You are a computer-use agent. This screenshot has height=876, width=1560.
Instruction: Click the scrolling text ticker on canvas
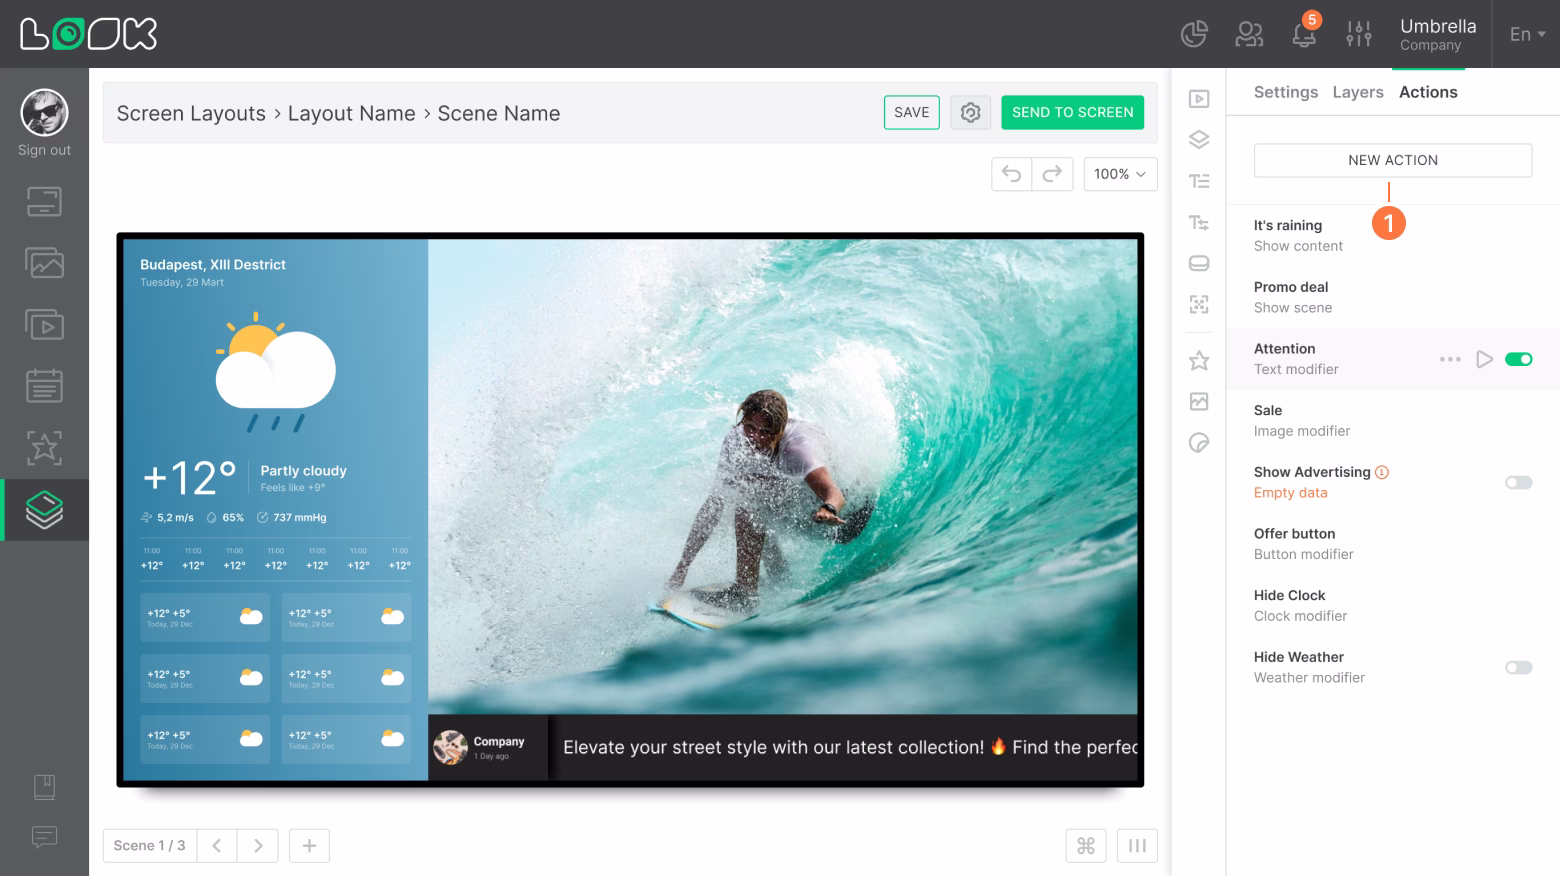tap(844, 747)
